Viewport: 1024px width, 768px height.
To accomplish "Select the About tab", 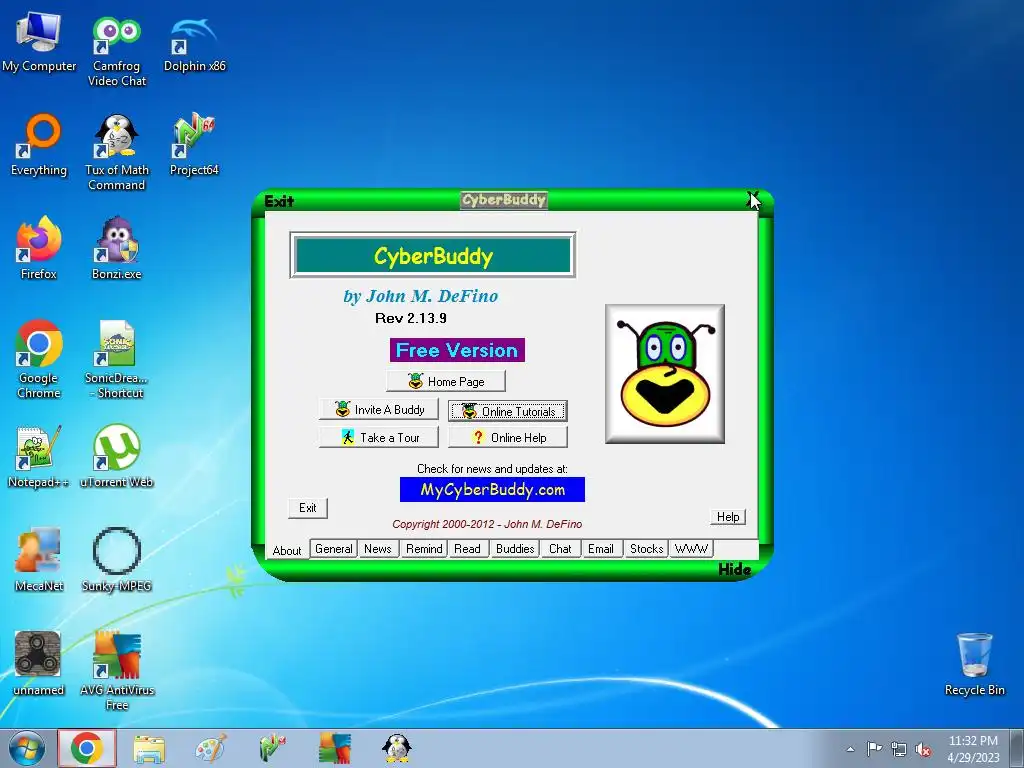I will (x=287, y=550).
